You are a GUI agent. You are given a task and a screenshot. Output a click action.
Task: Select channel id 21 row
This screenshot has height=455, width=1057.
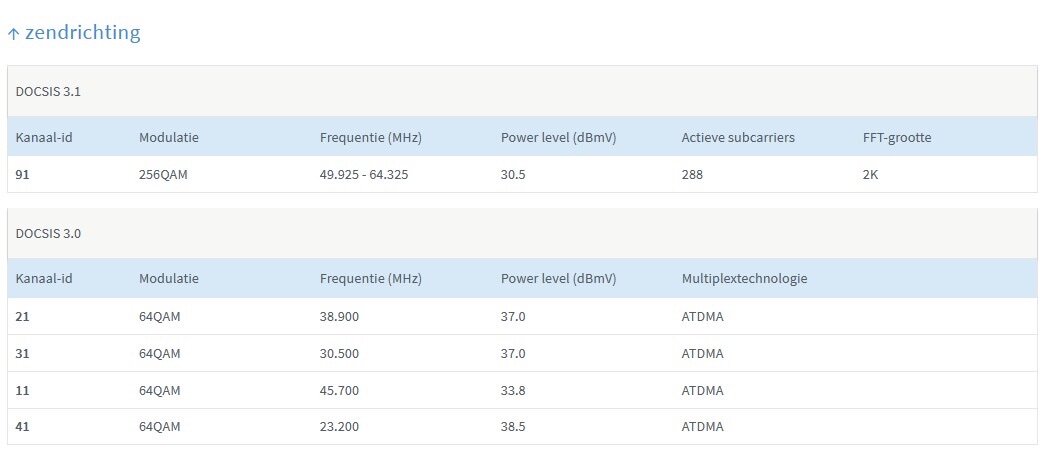click(23, 316)
